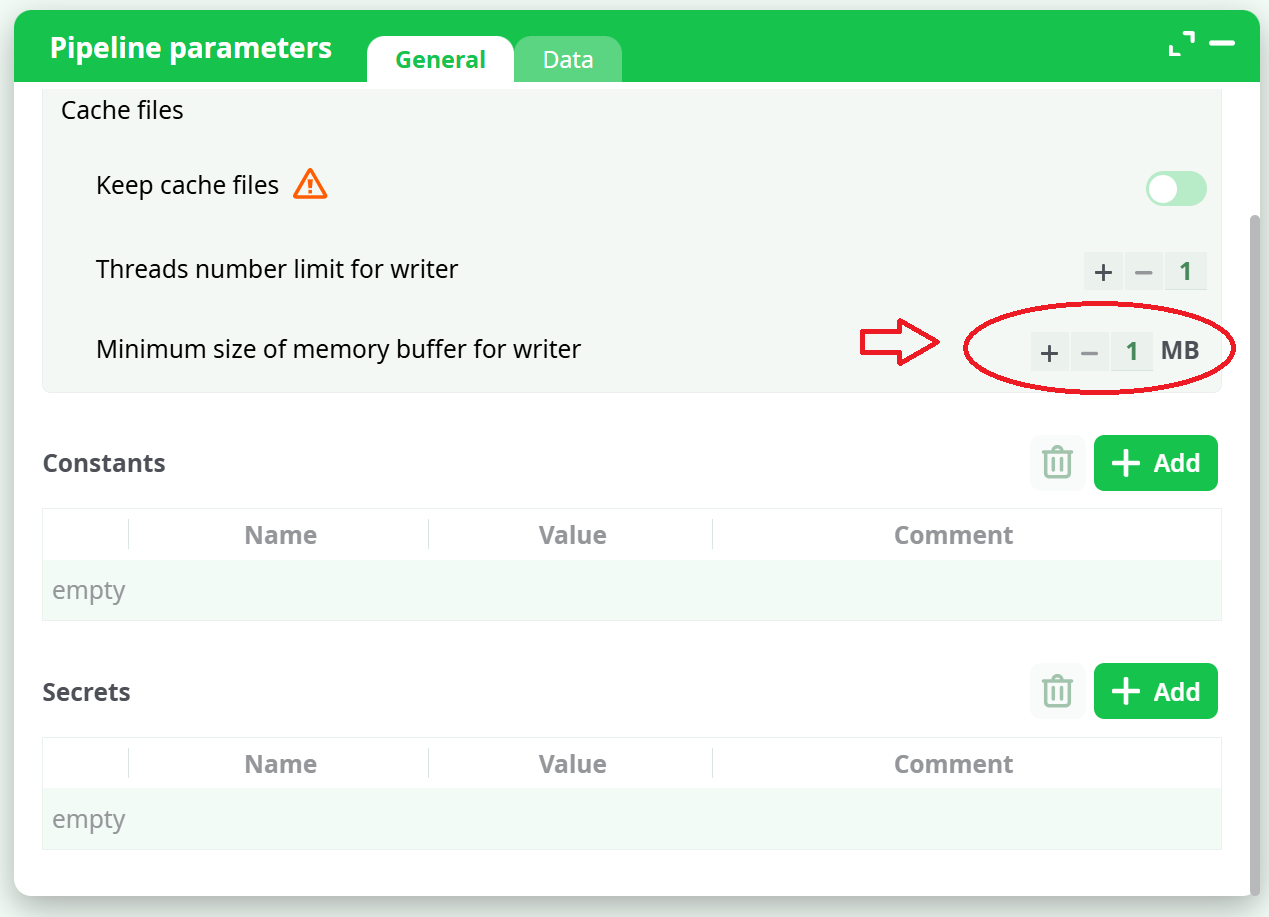Switch to the Data tab
Screen dimensions: 1269x917
click(x=568, y=60)
